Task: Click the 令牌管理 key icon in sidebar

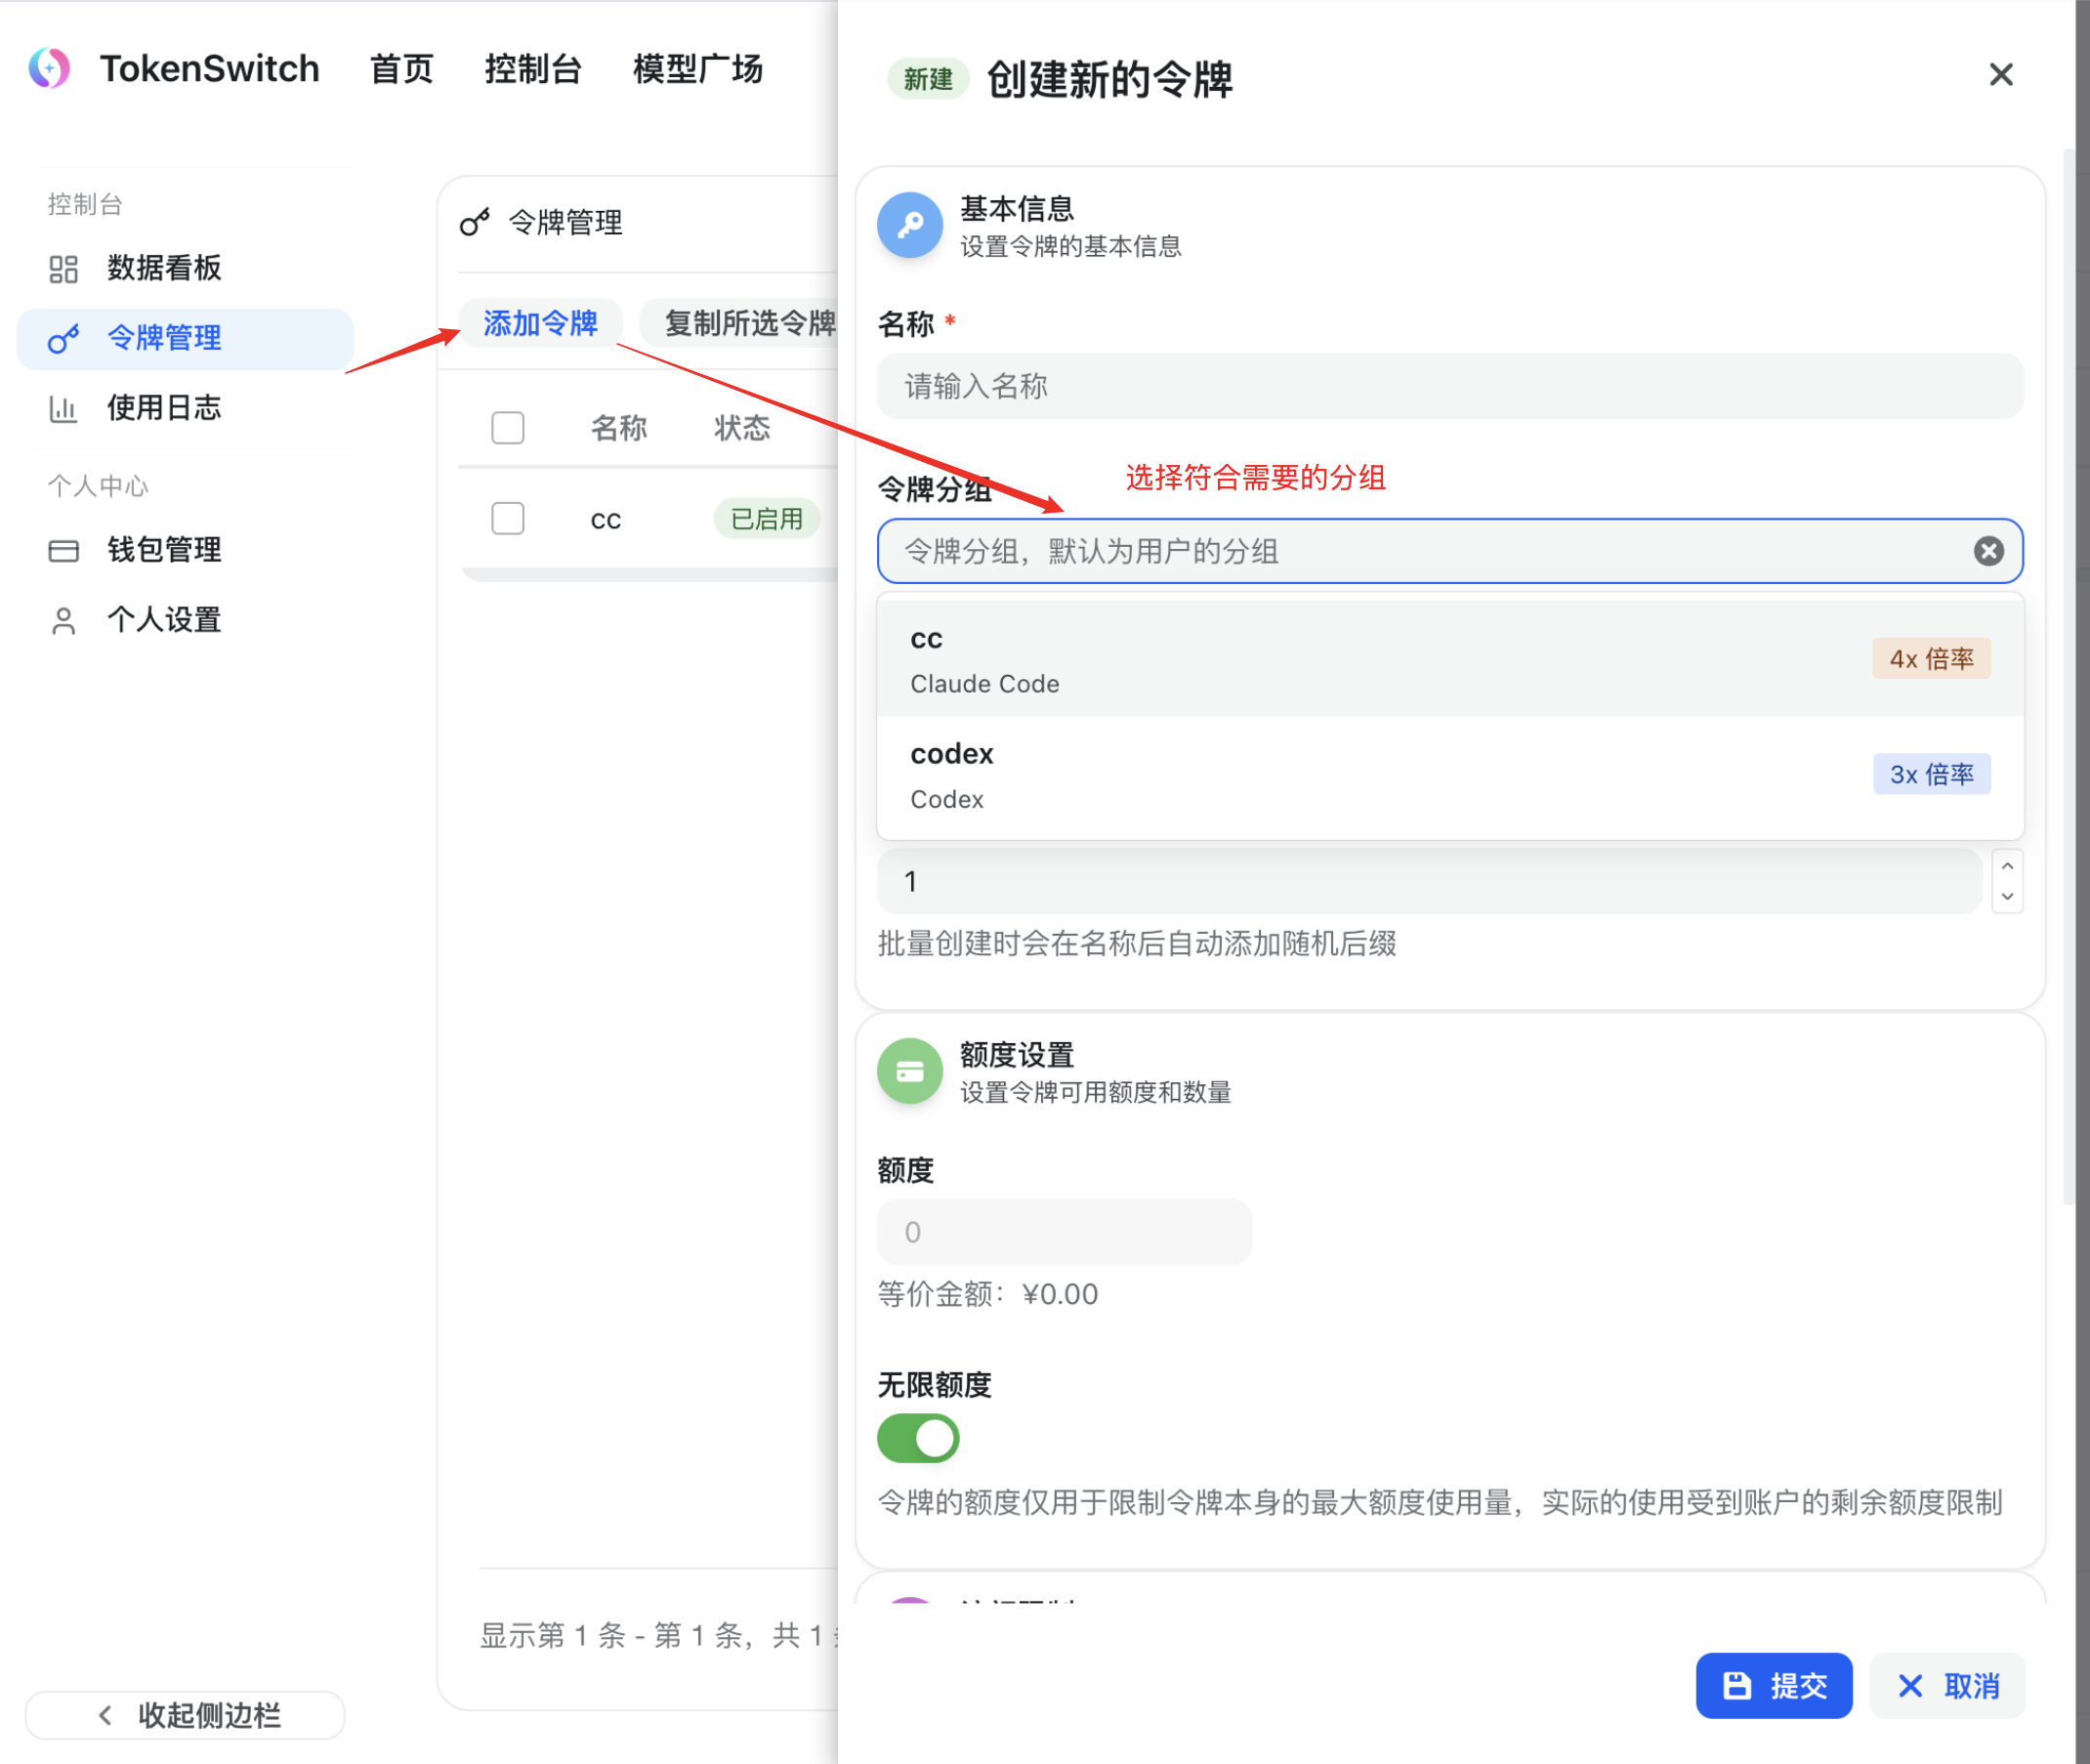Action: point(63,339)
